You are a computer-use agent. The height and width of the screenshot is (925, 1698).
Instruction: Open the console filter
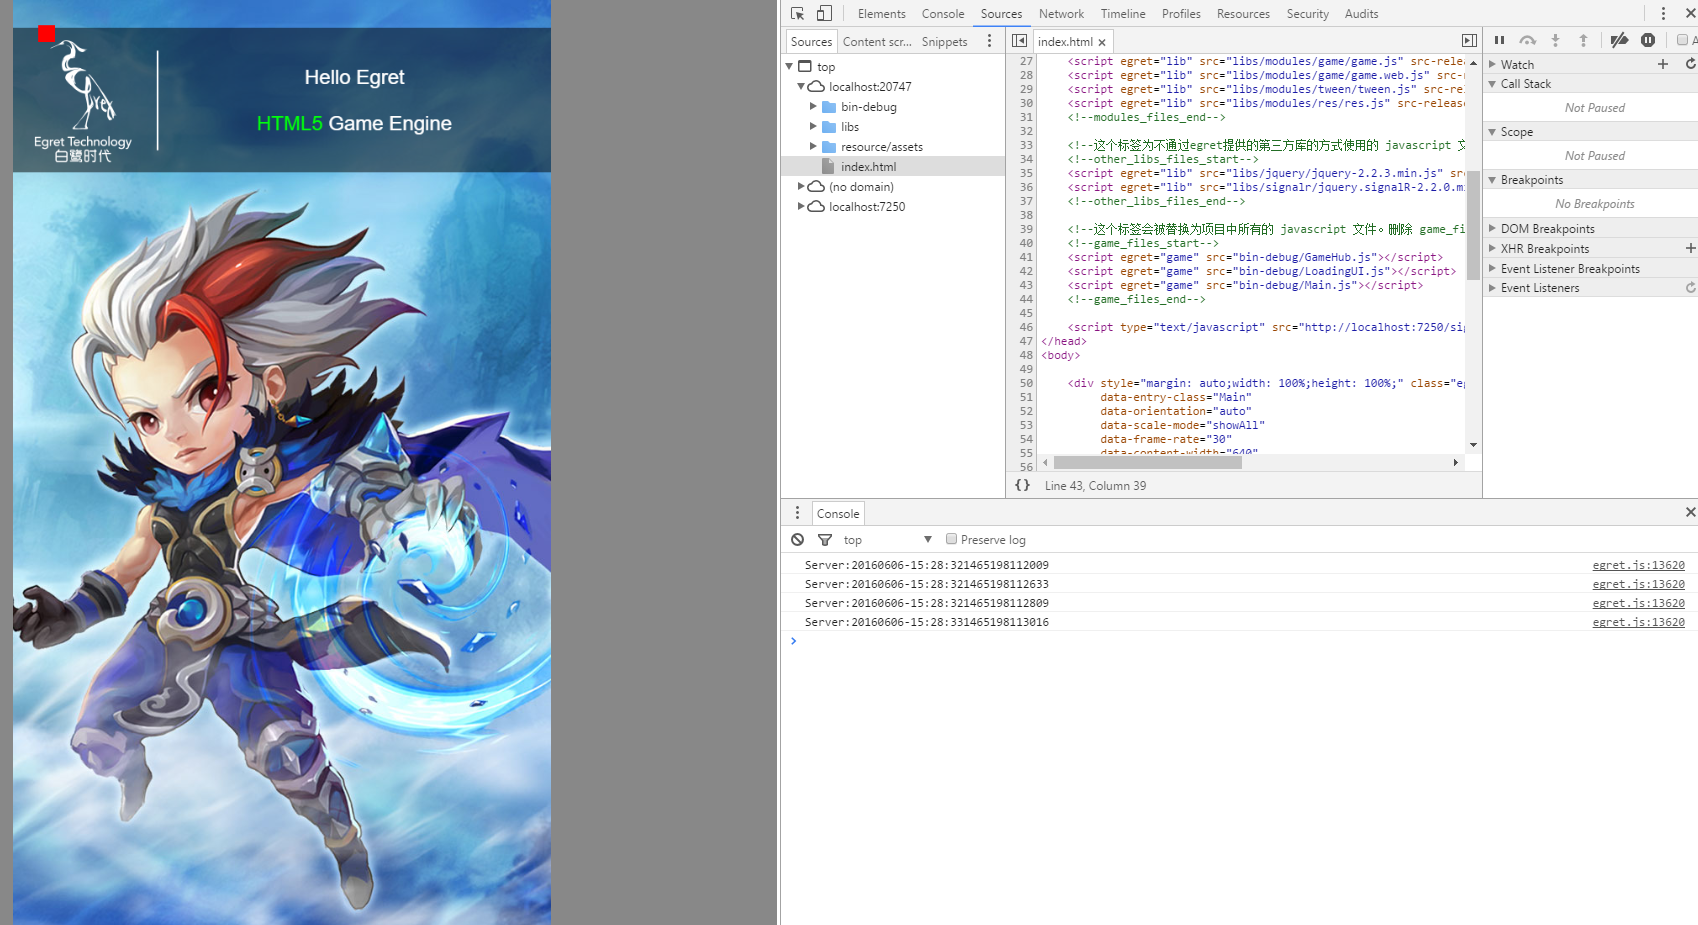coord(825,540)
